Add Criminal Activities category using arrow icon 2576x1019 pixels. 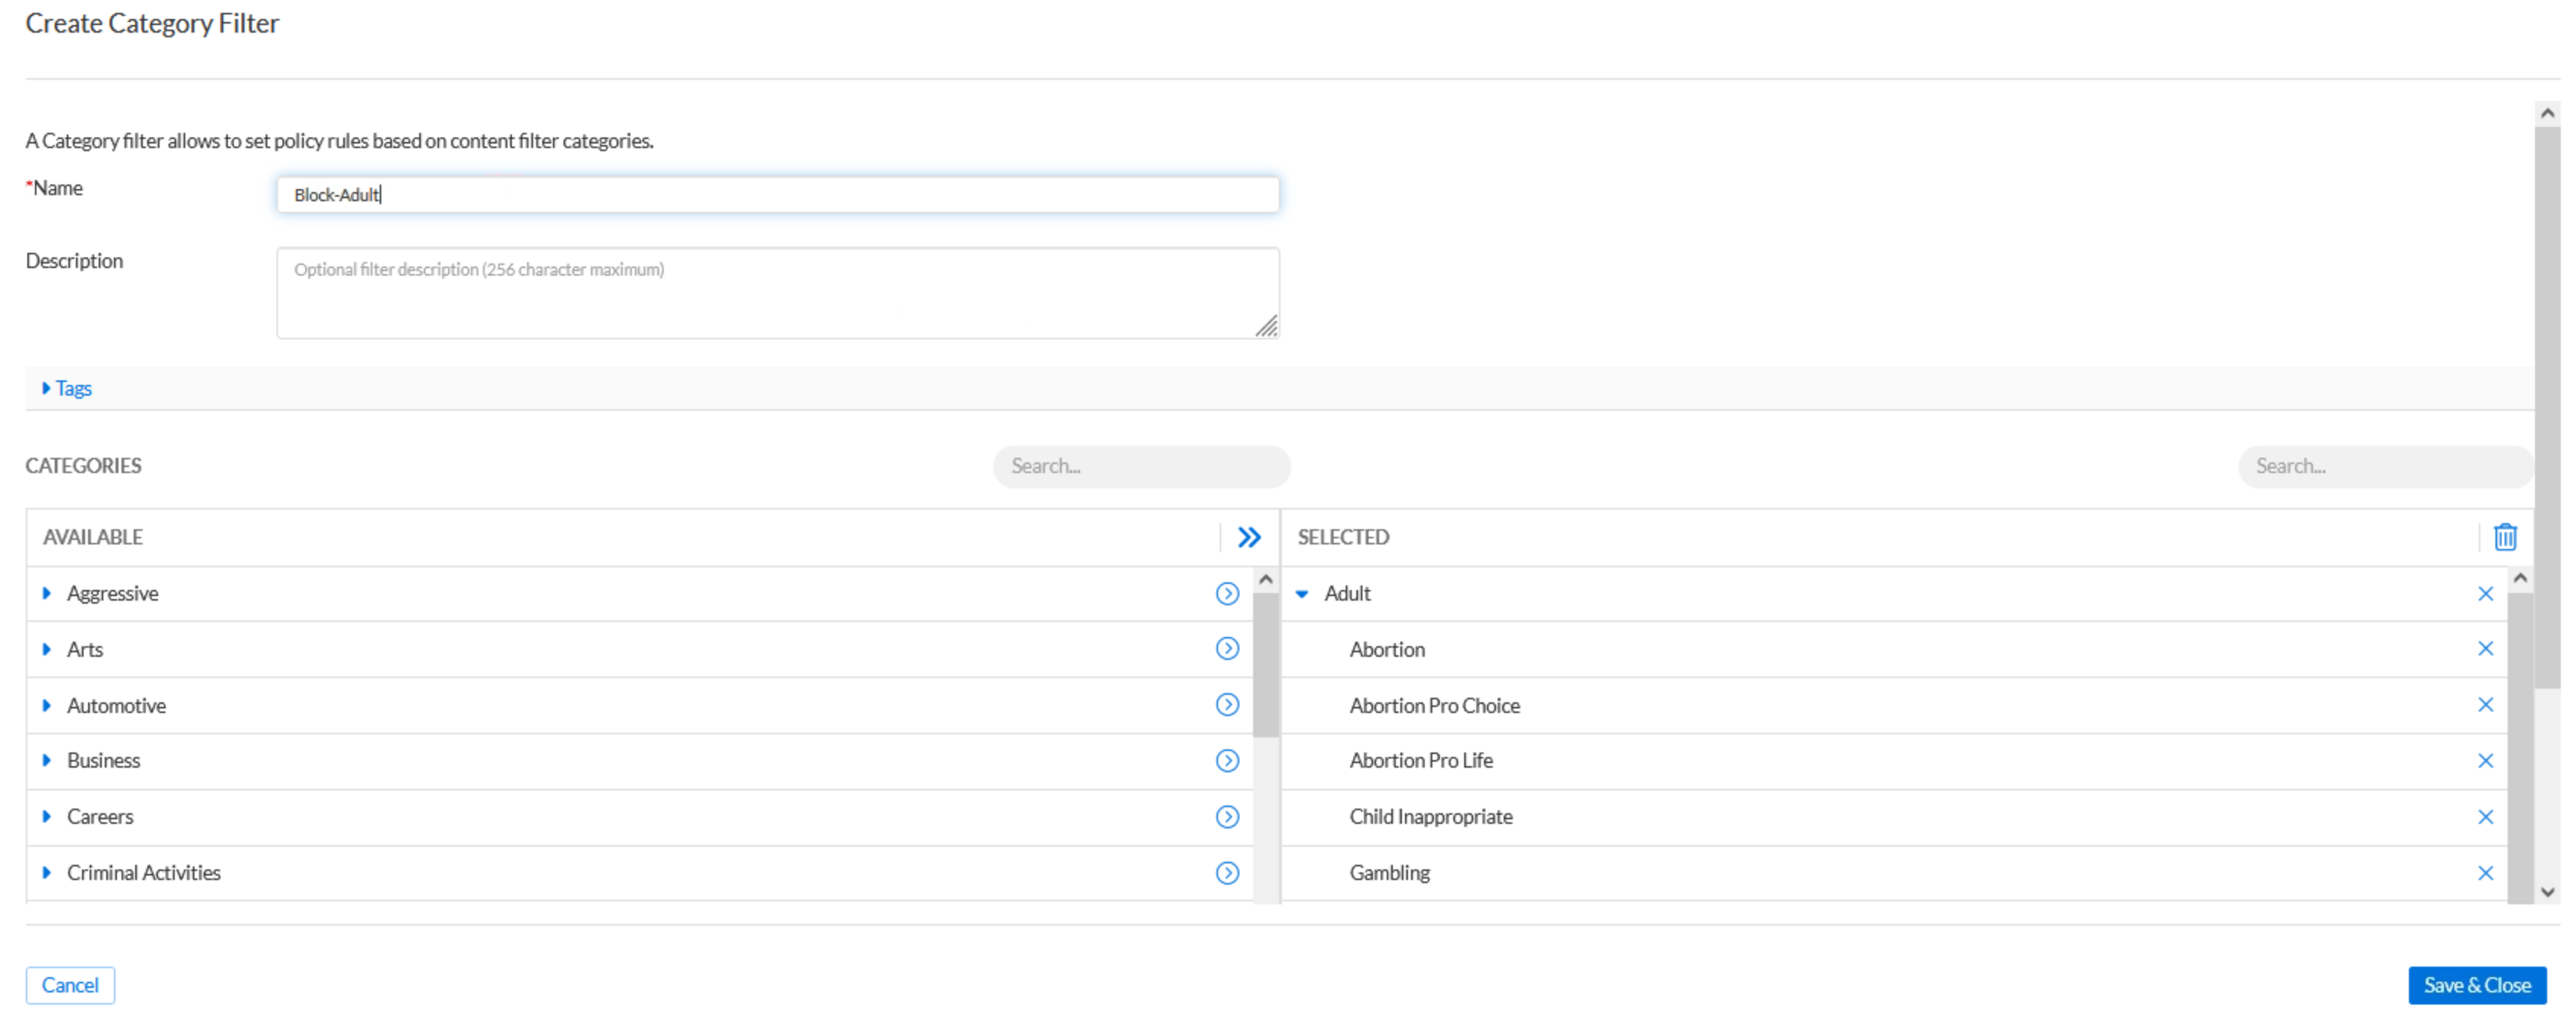[x=1227, y=872]
